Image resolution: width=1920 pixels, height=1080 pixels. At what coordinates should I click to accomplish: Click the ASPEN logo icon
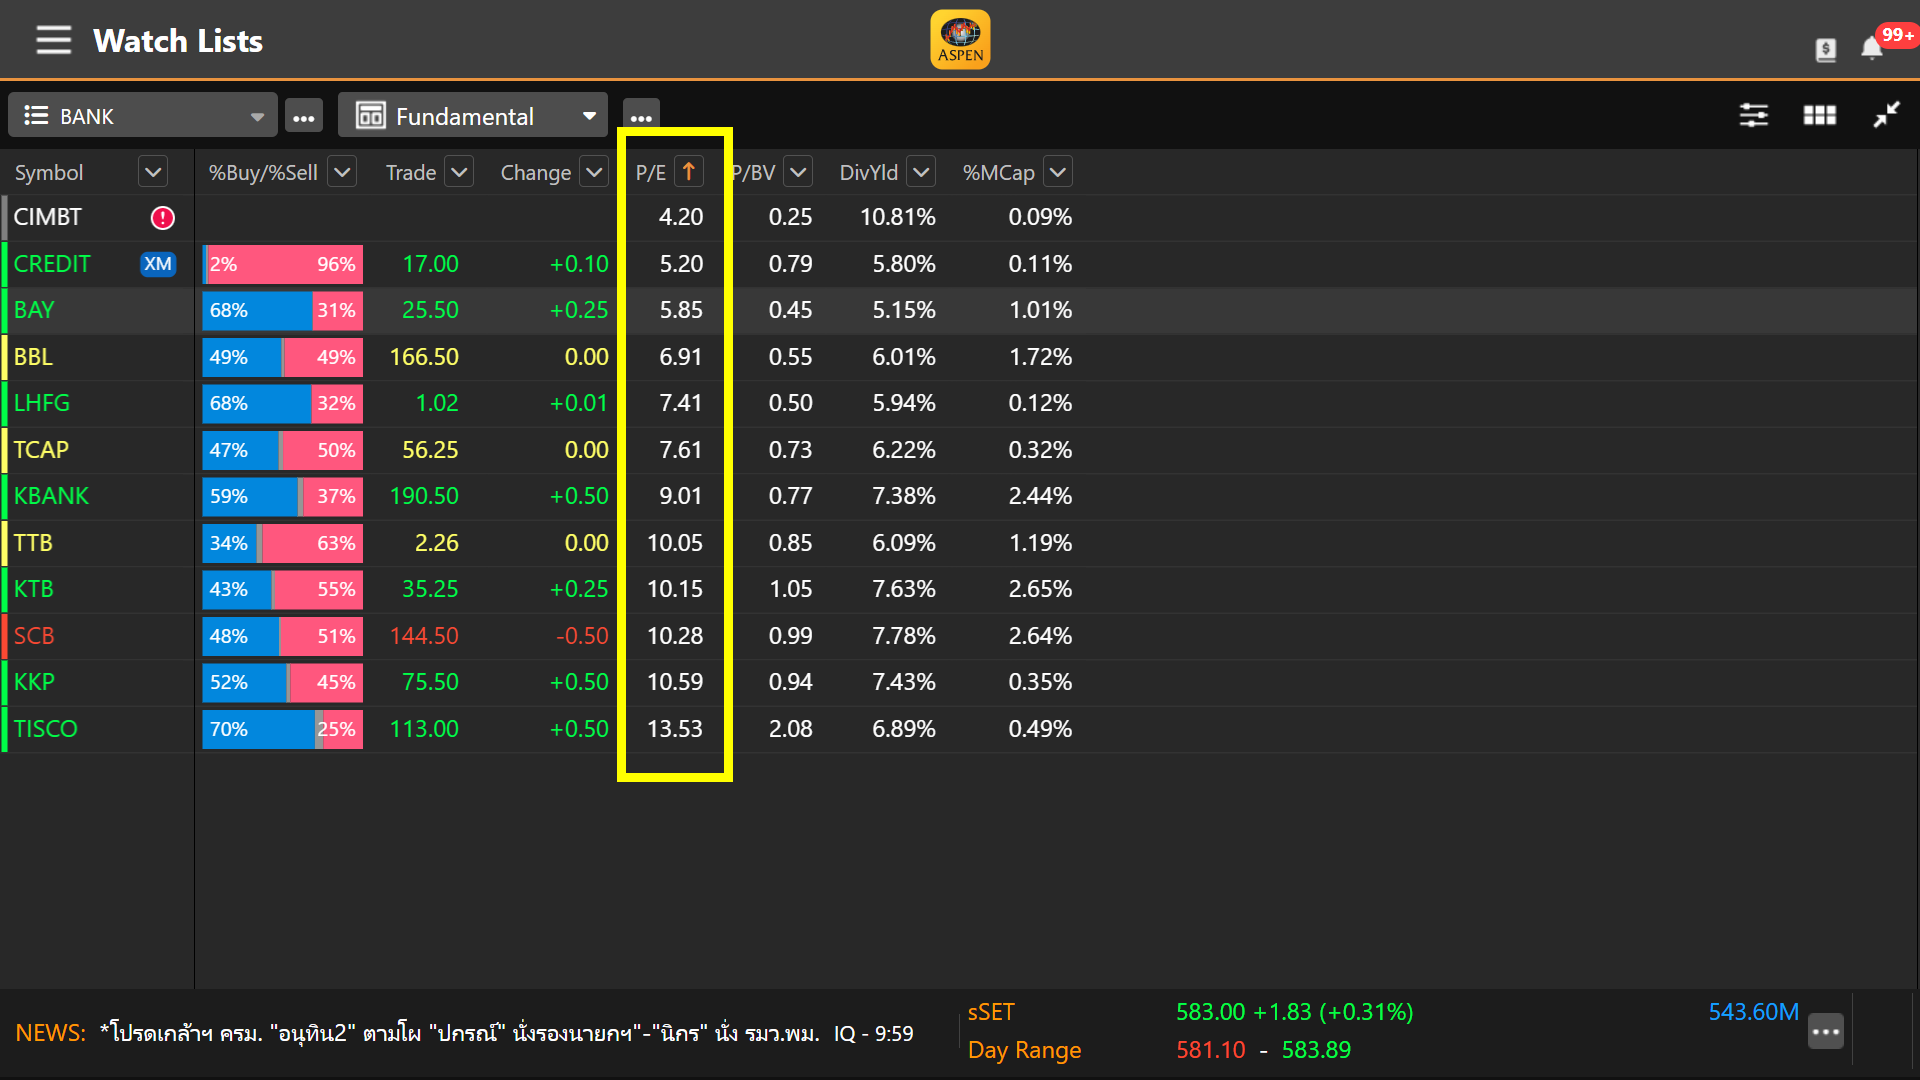tap(960, 40)
